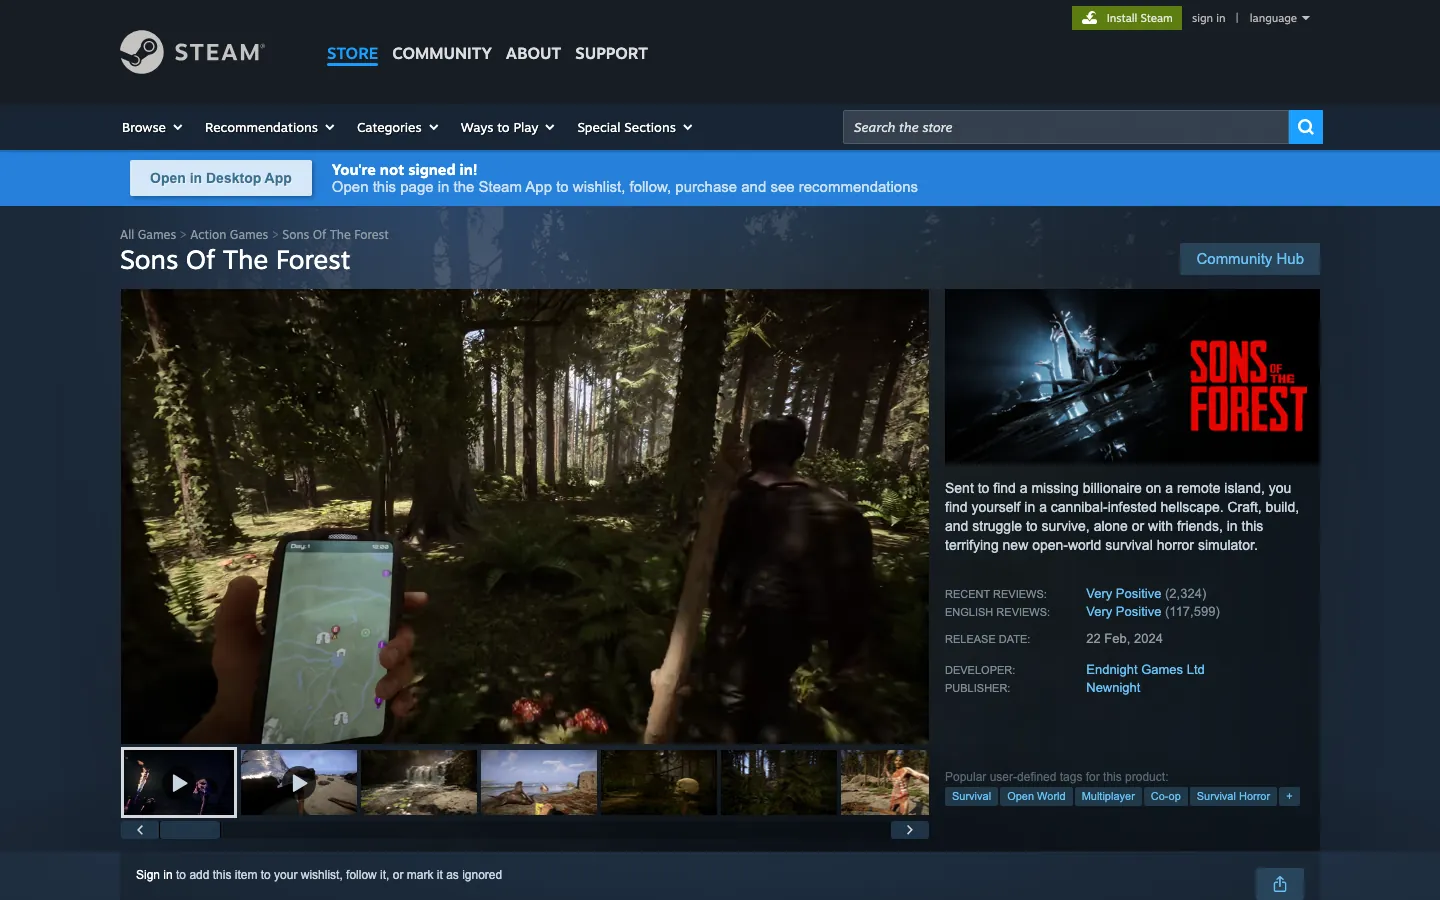Screen dimensions: 1440x900
Task: Open the Categories dropdown
Action: point(397,127)
